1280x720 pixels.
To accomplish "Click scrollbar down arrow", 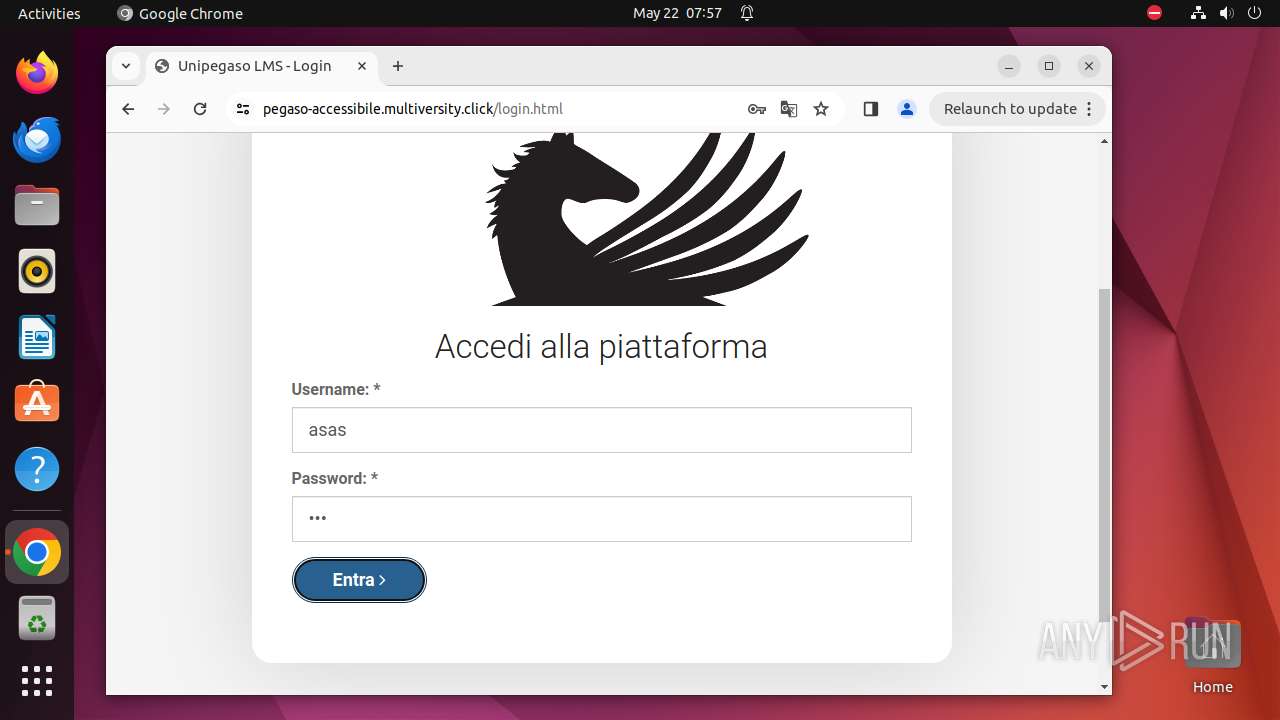I will tap(1104, 687).
